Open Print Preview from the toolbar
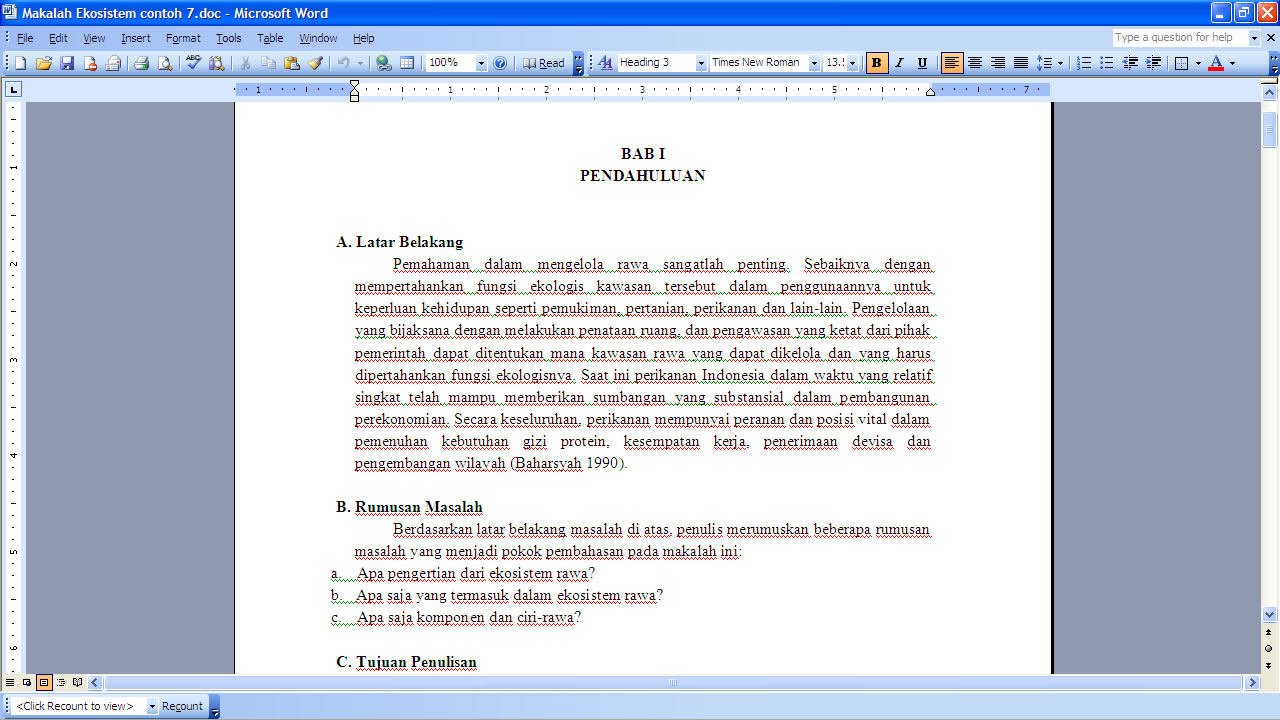This screenshot has height=720, width=1280. pos(164,63)
